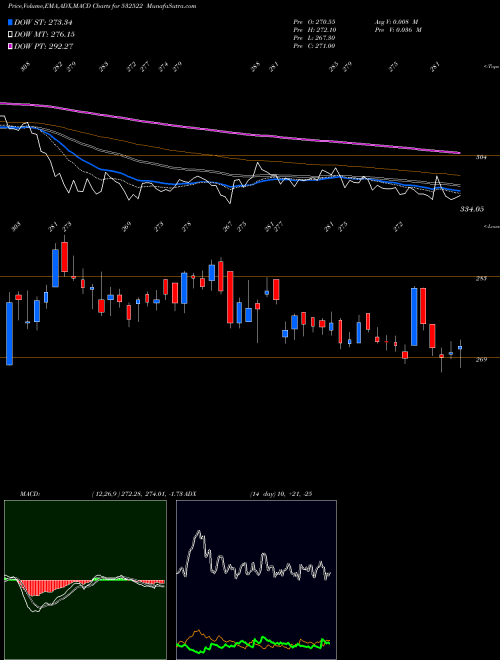
Task: Click the red MACD histogram bars
Action: click(x=42, y=587)
